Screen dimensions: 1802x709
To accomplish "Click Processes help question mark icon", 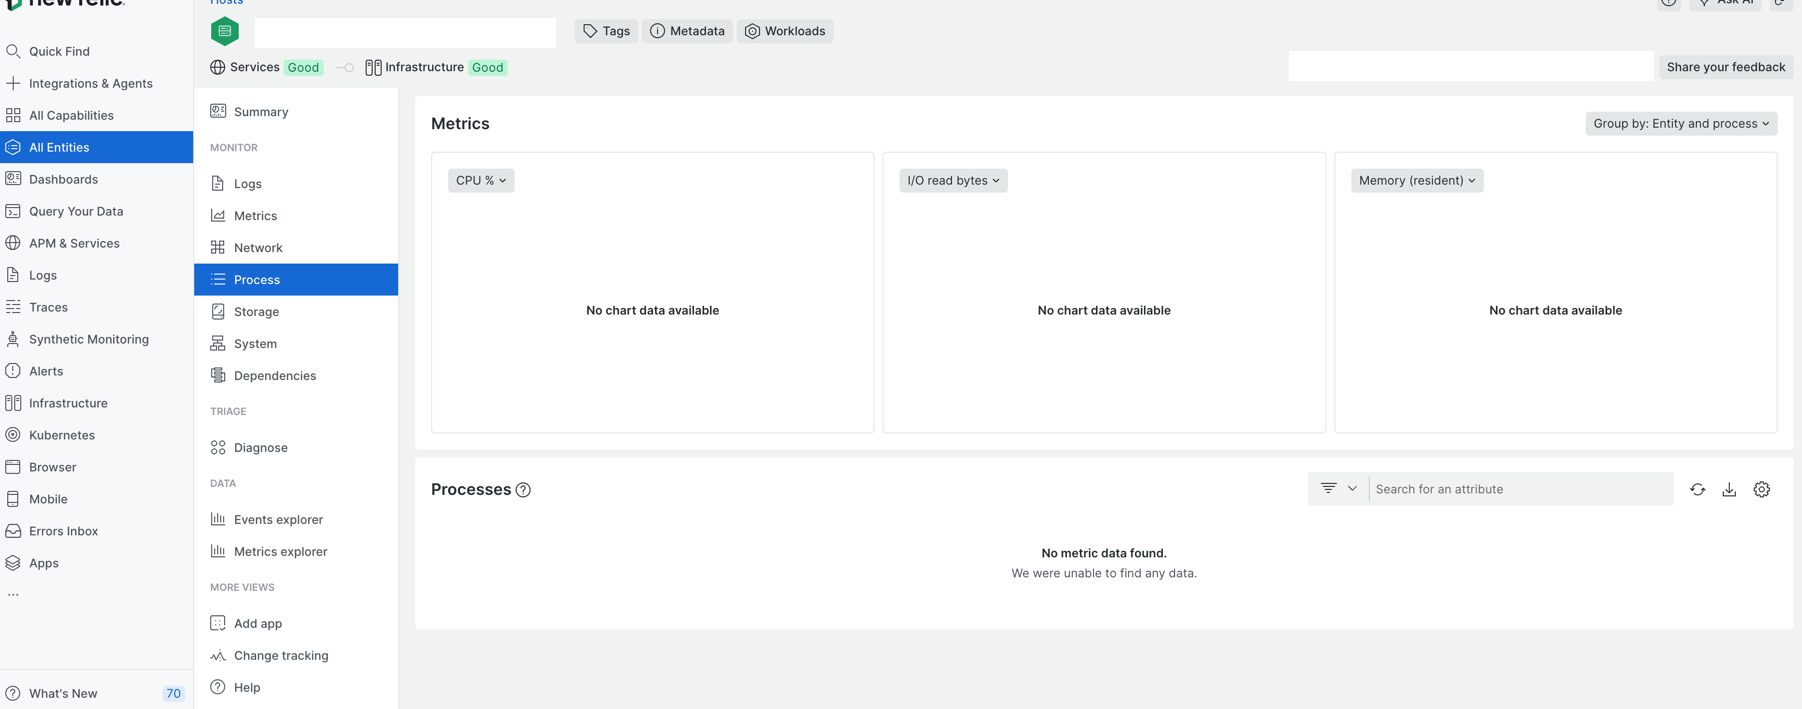I will tap(523, 490).
